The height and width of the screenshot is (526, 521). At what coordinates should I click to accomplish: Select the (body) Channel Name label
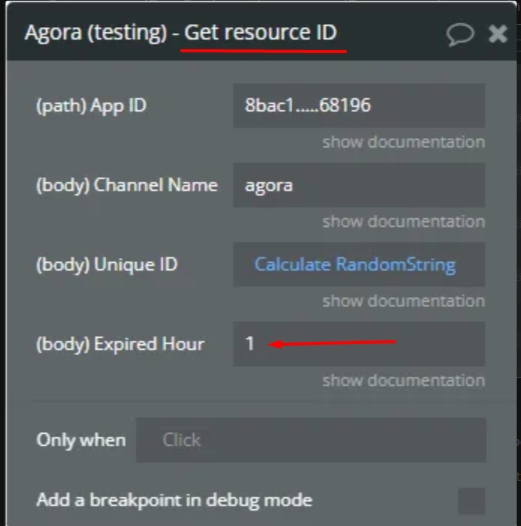coord(127,185)
